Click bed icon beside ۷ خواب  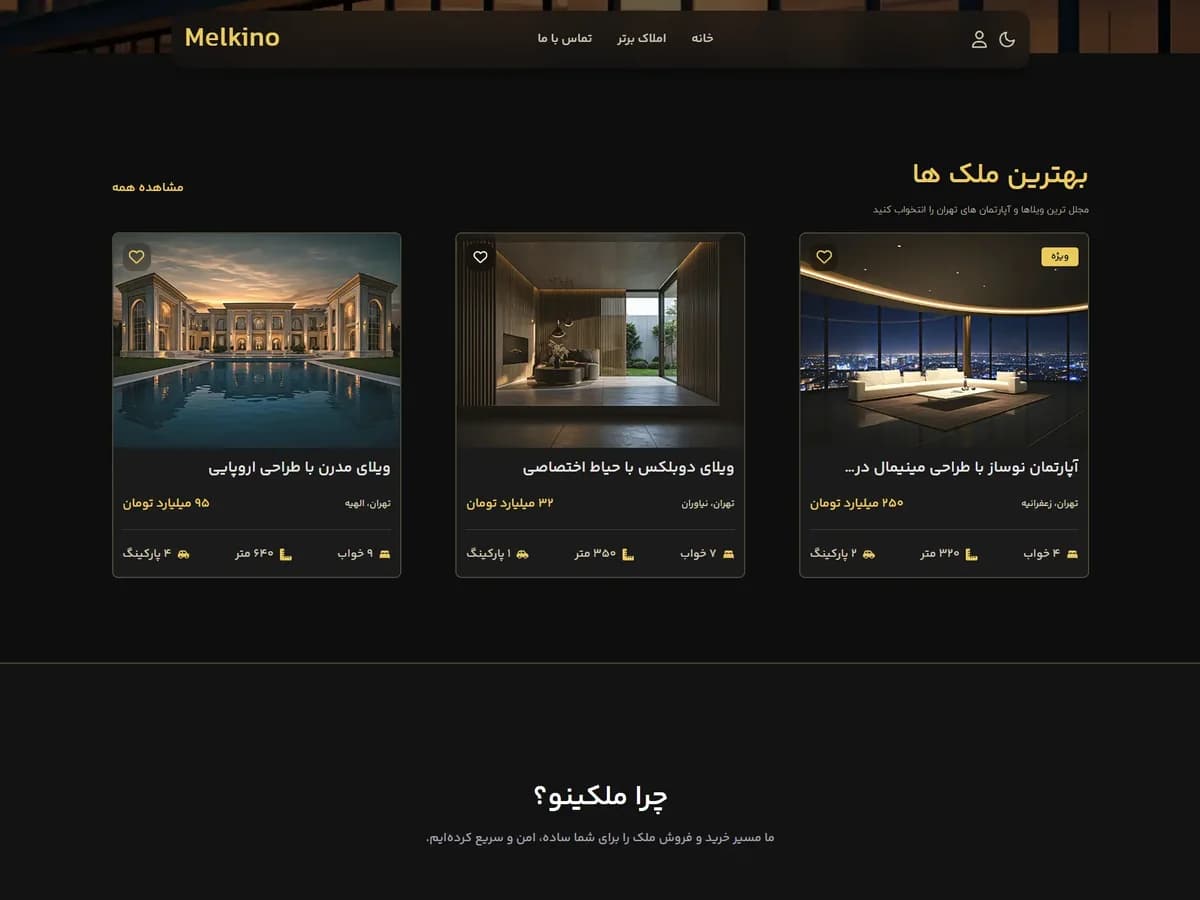coord(728,554)
